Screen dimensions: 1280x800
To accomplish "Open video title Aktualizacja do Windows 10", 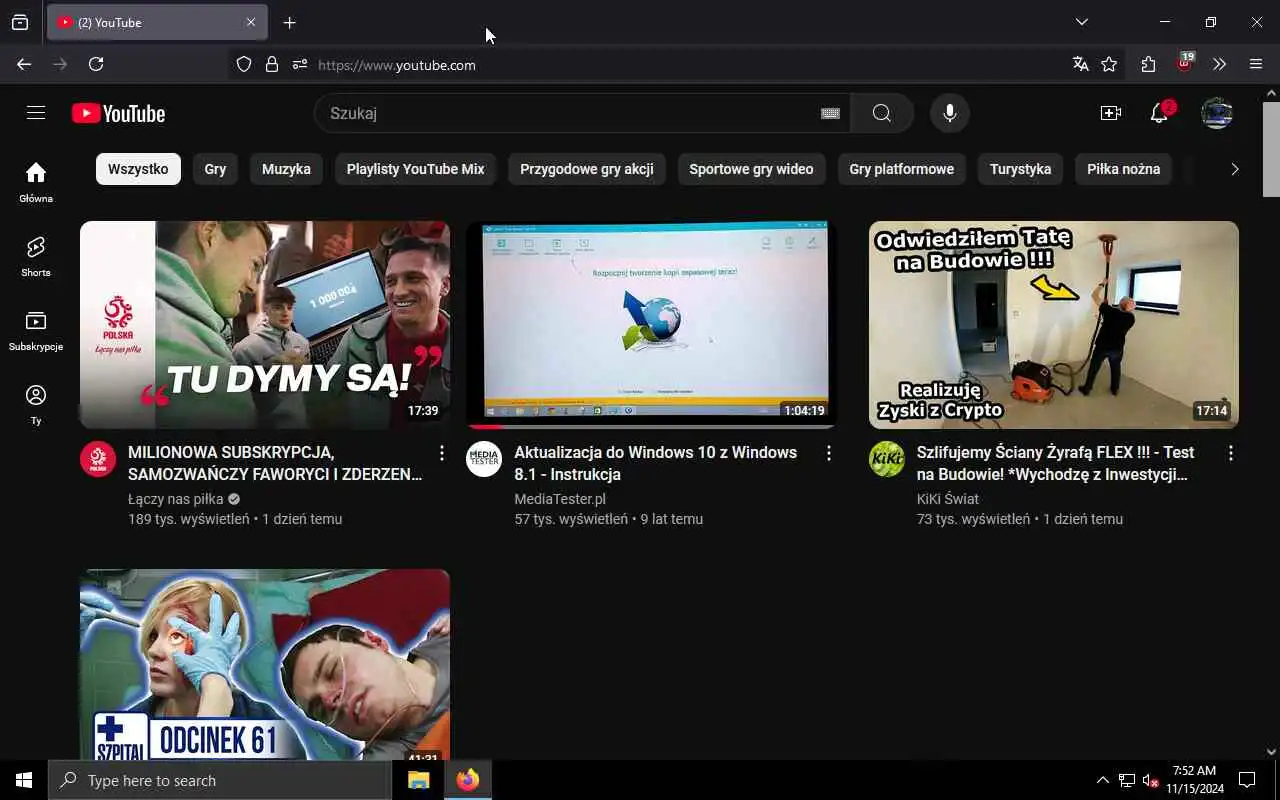I will (x=655, y=463).
